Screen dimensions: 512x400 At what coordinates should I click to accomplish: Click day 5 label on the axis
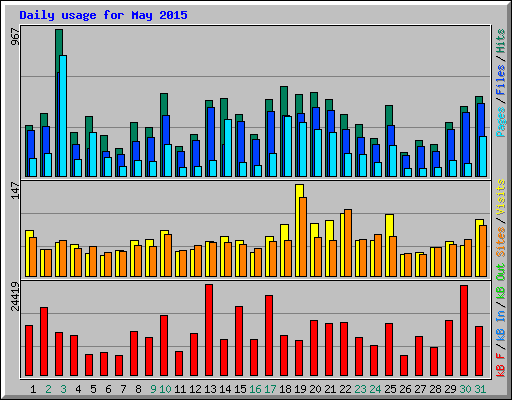(93, 389)
